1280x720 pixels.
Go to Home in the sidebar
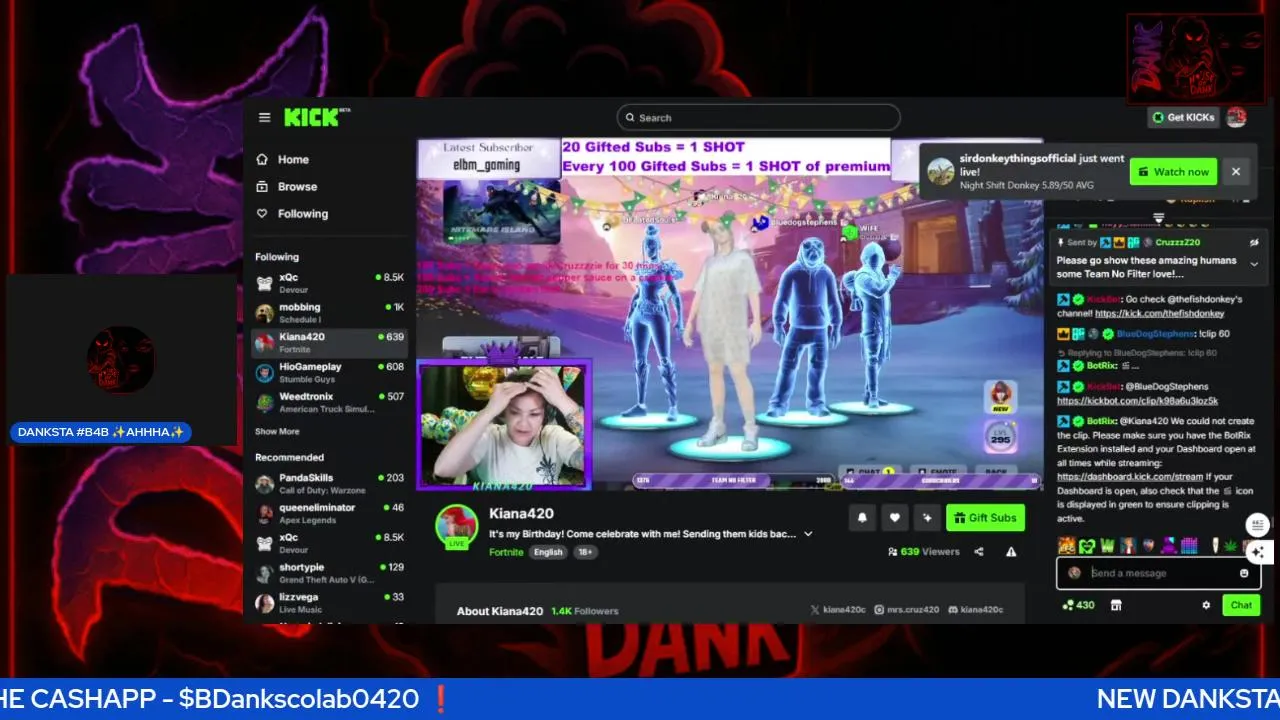[x=282, y=159]
